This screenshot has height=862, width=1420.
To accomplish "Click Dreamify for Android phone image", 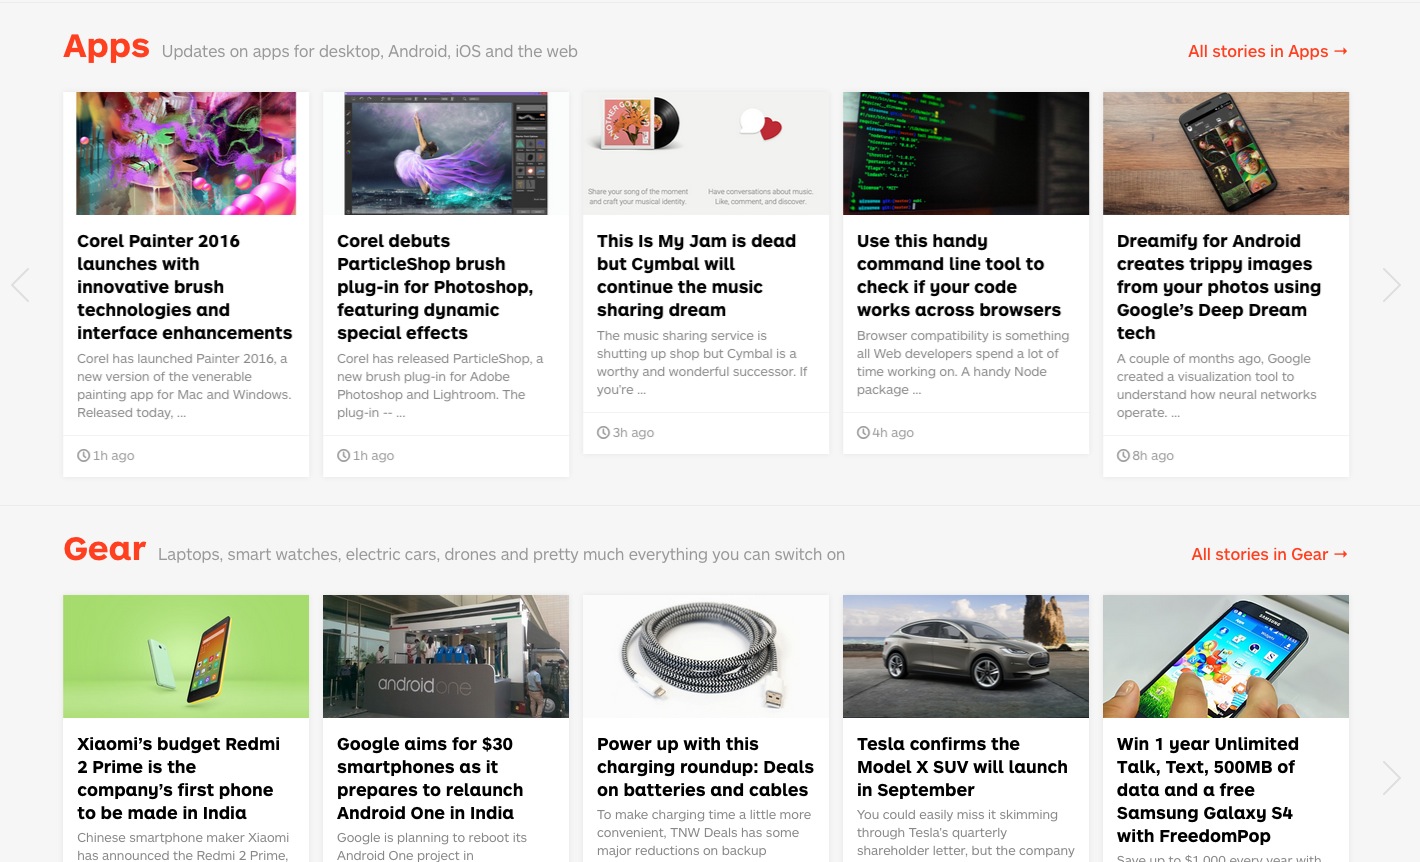I will (1226, 154).
